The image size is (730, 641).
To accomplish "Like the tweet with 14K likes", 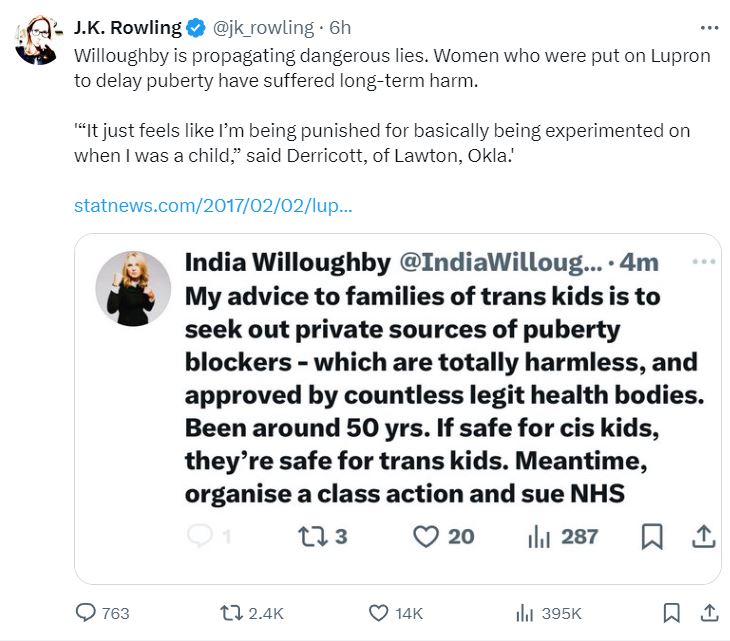I will point(396,613).
